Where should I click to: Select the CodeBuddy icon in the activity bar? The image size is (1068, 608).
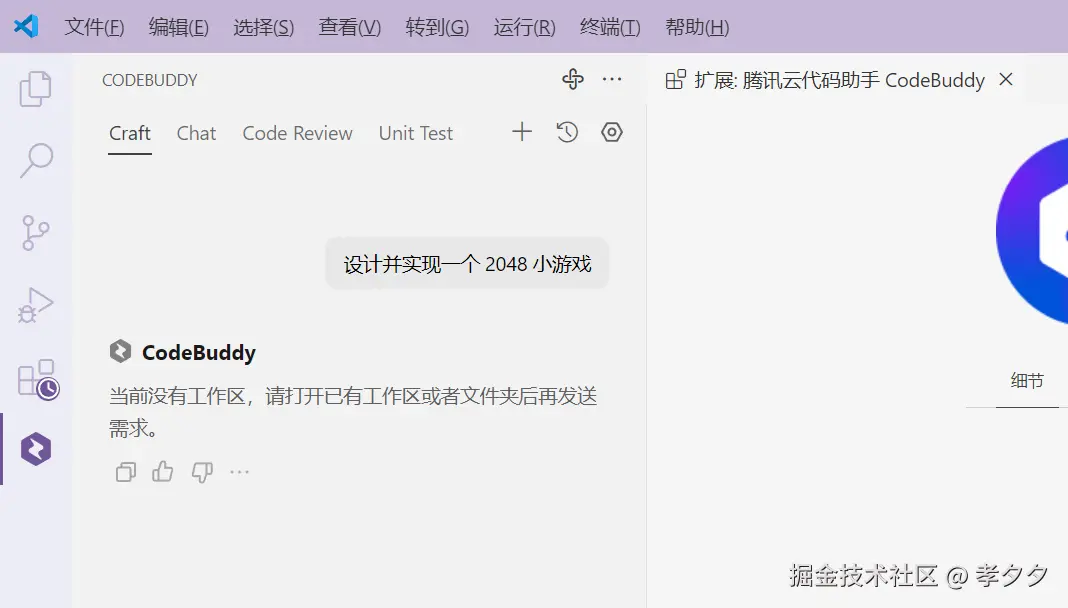35,449
